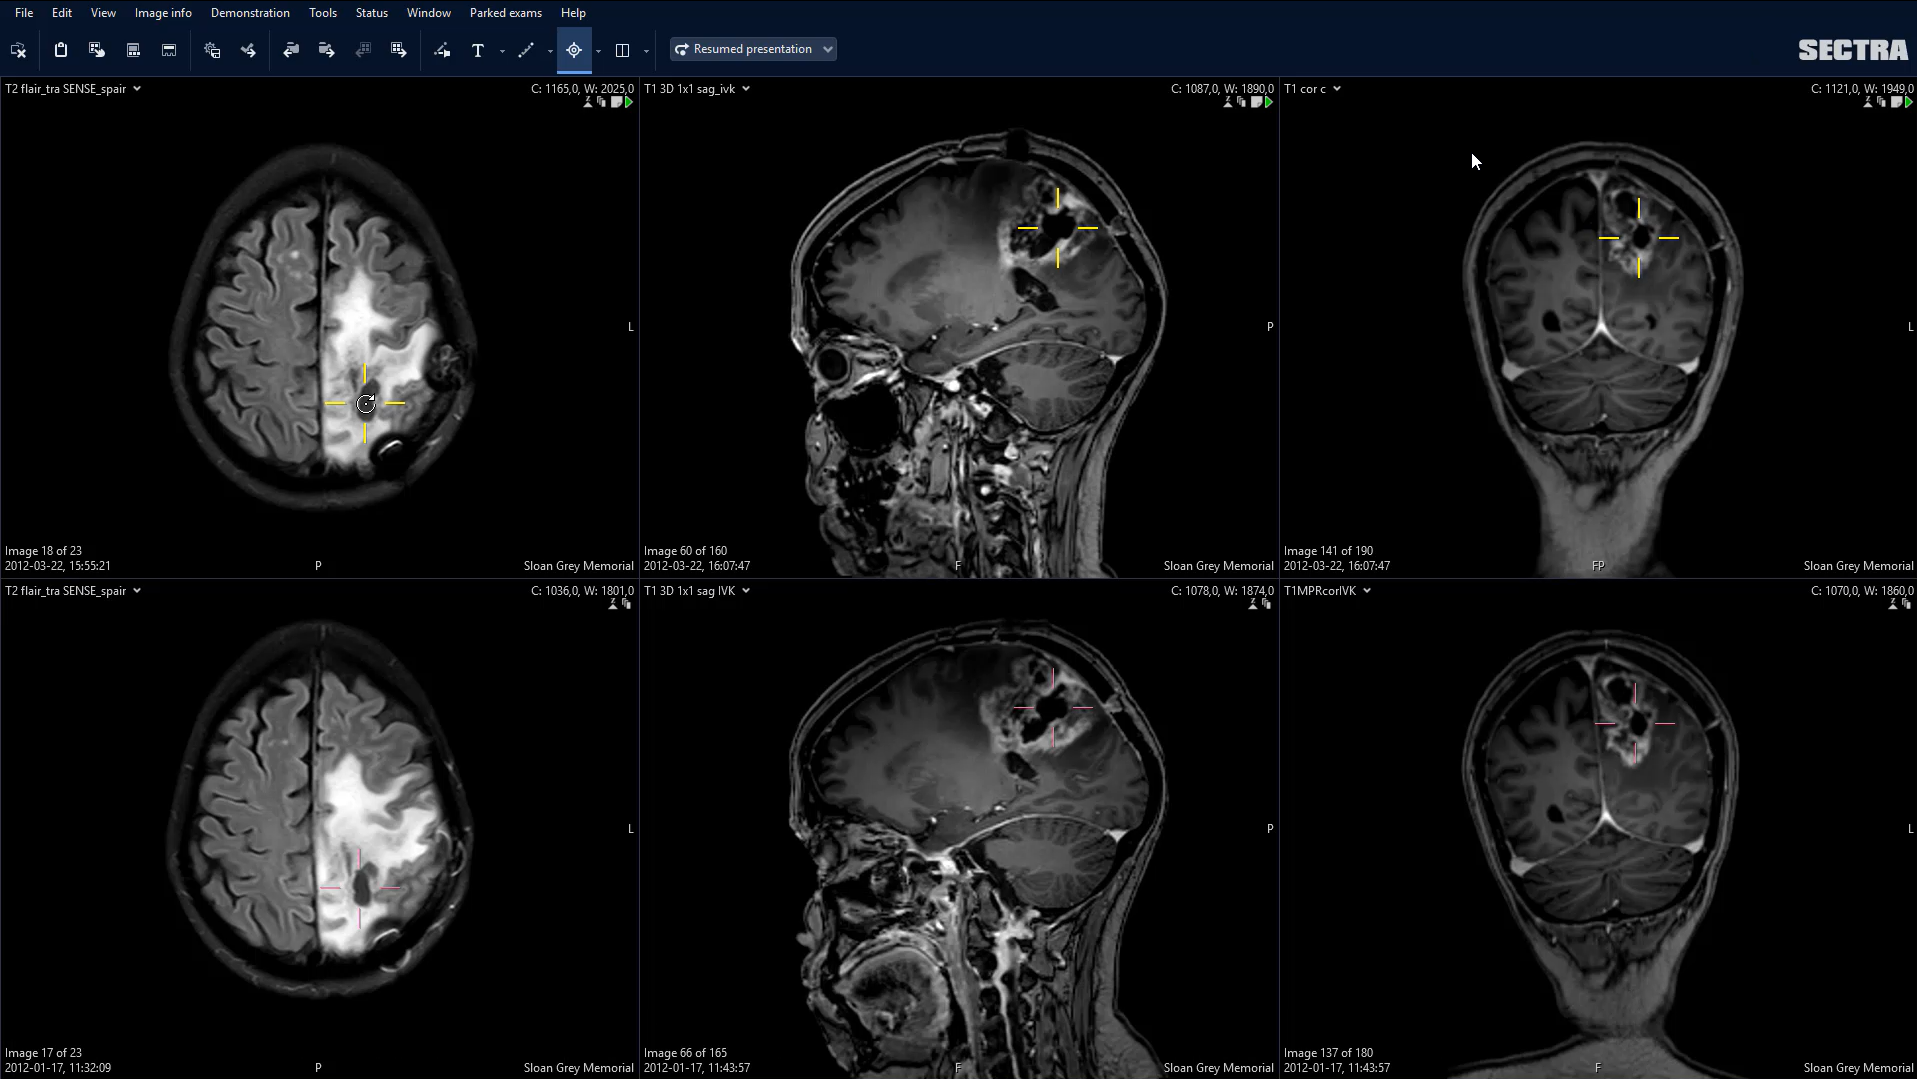The width and height of the screenshot is (1917, 1079).
Task: Click the close examination icon
Action: pyautogui.click(x=18, y=49)
